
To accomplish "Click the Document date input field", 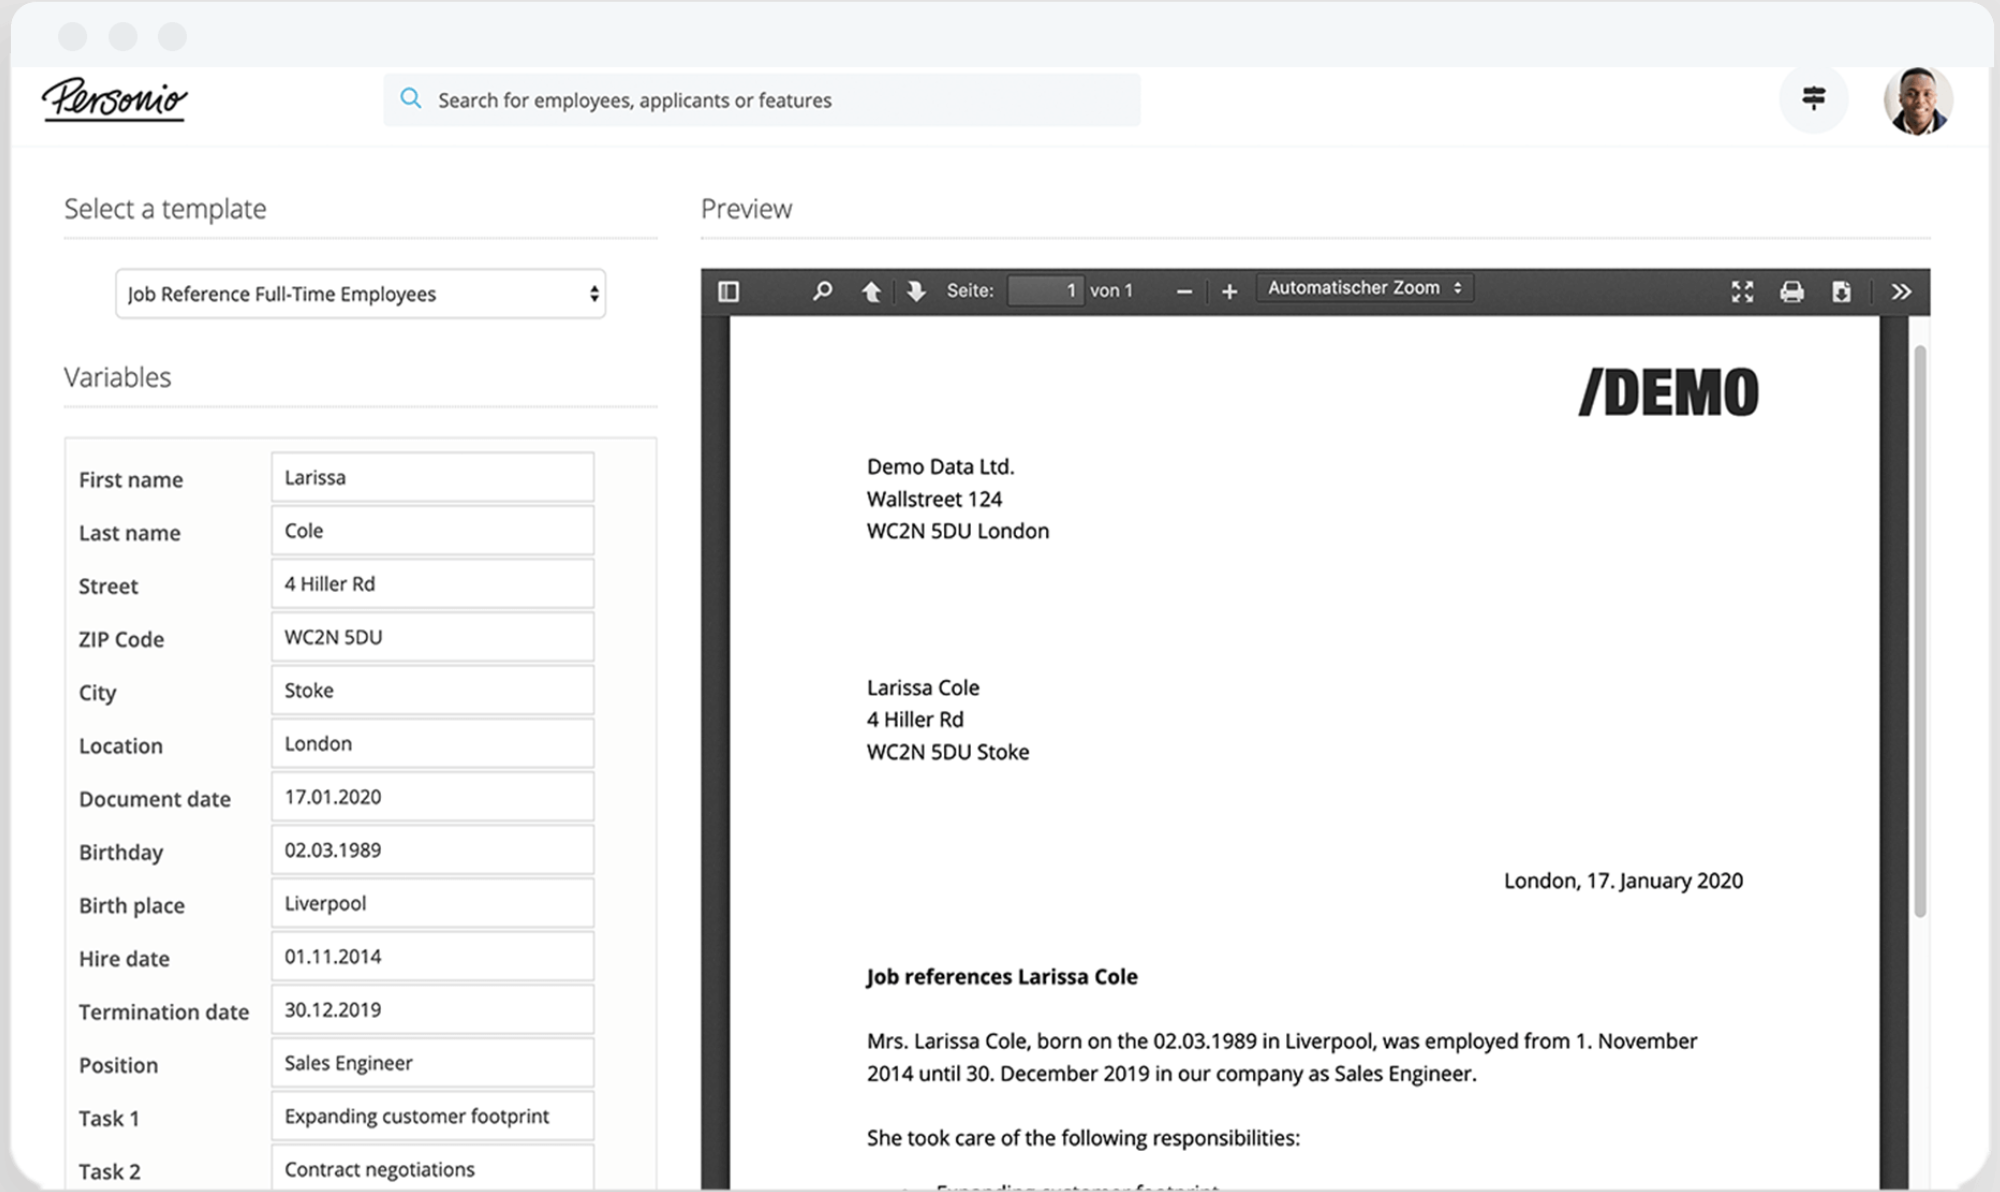I will [x=431, y=796].
